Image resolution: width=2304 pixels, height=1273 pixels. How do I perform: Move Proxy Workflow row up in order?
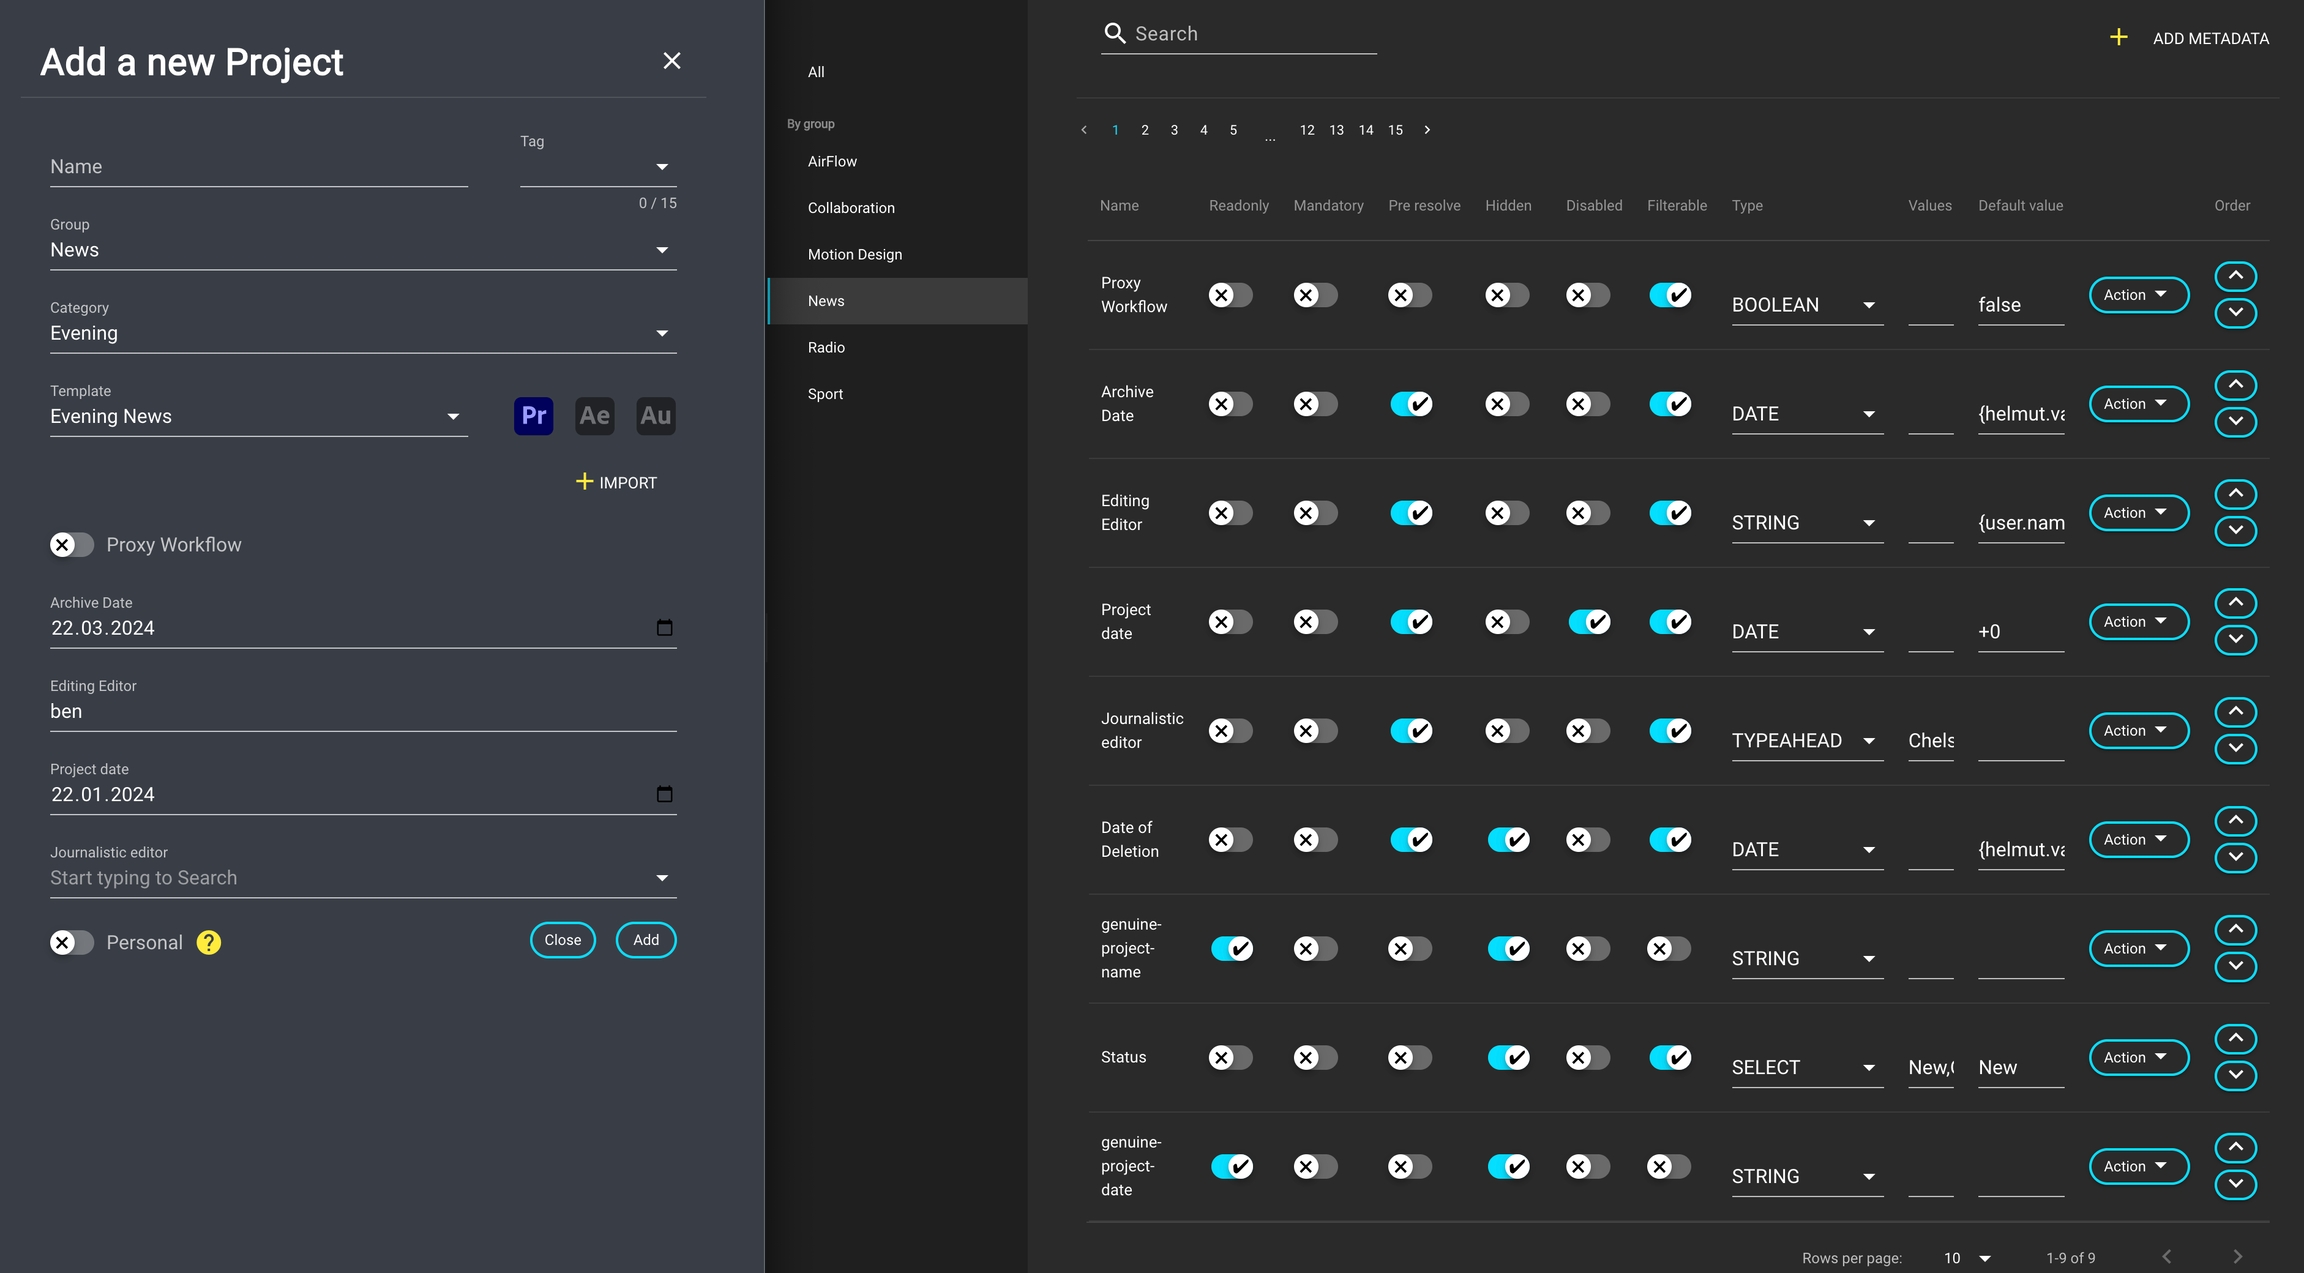point(2235,275)
